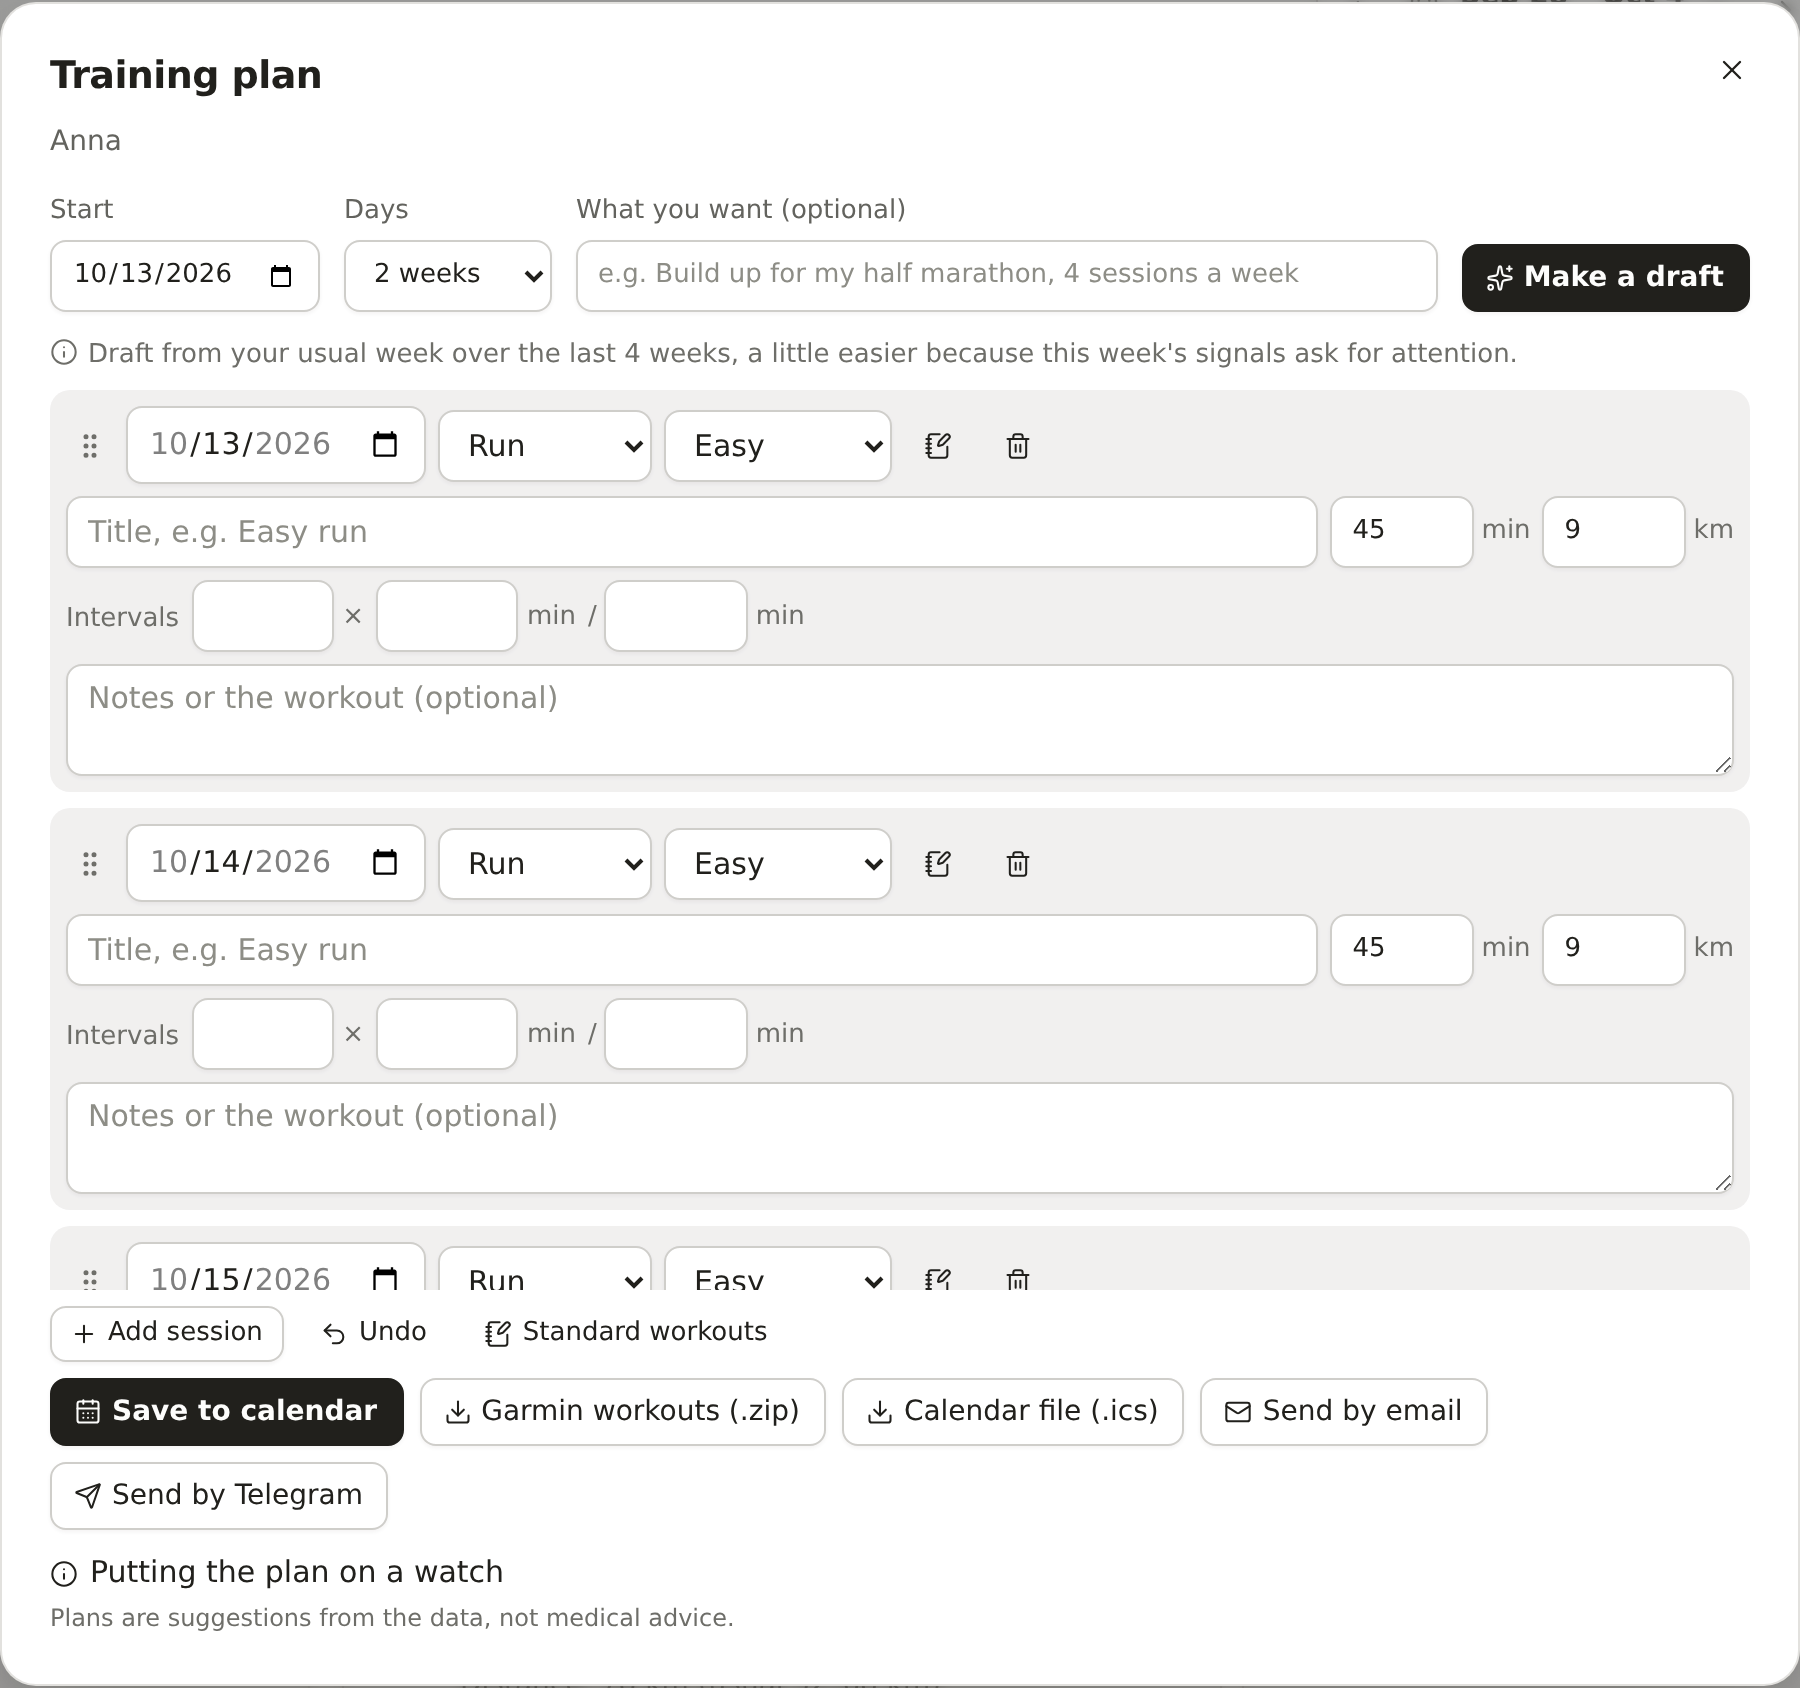1800x1688 pixels.
Task: Open calendar picker for 10/15/2026 session
Action: [385, 1278]
